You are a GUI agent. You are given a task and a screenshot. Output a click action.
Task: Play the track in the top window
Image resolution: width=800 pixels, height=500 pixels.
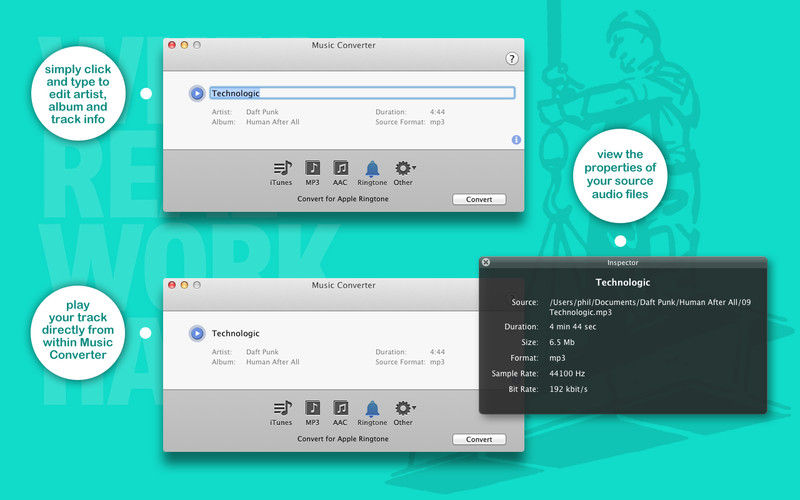197,93
